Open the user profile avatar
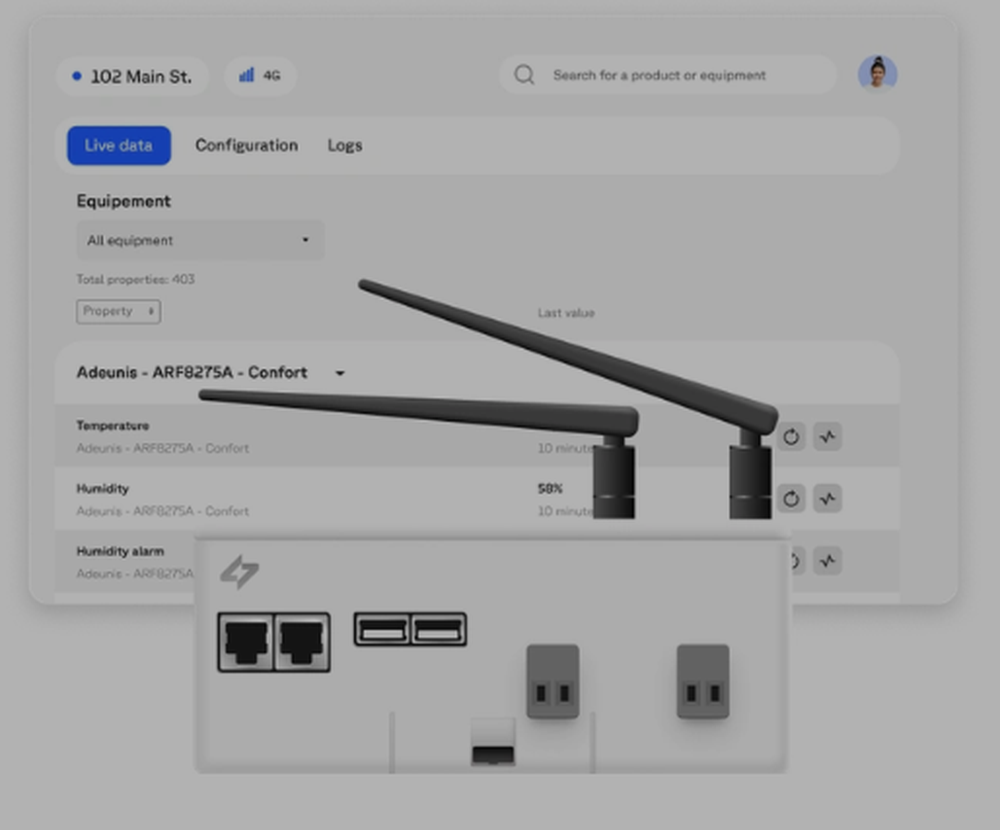This screenshot has height=830, width=1000. (877, 74)
